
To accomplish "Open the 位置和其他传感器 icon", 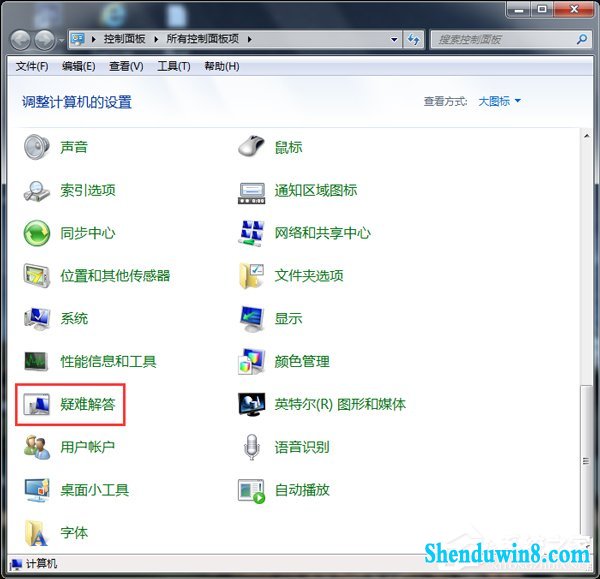I will tap(36, 276).
